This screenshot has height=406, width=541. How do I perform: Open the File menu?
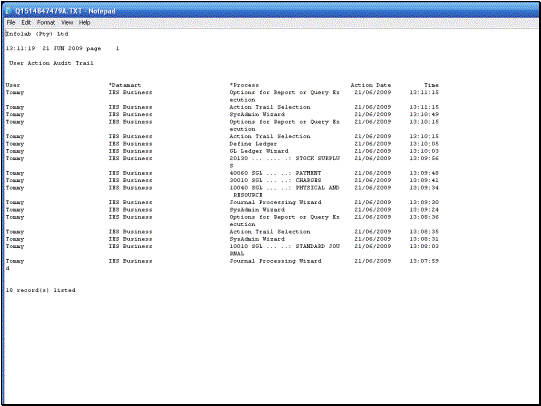click(11, 22)
